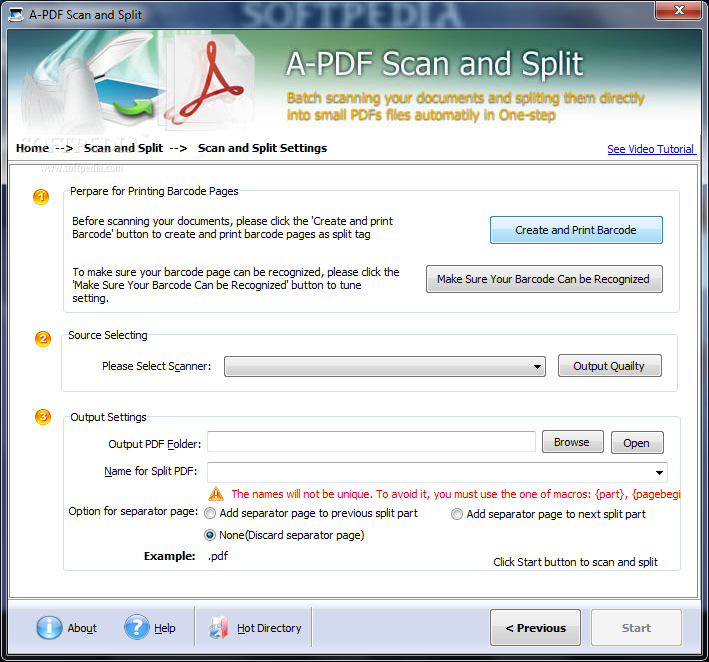Click the 'Click Start button to scan and split' text
The width and height of the screenshot is (709, 662).
pyautogui.click(x=575, y=562)
